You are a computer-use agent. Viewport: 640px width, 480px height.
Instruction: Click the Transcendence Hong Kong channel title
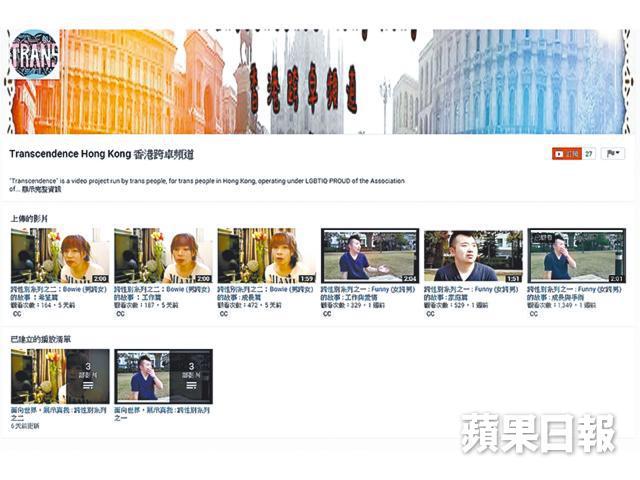tap(101, 154)
